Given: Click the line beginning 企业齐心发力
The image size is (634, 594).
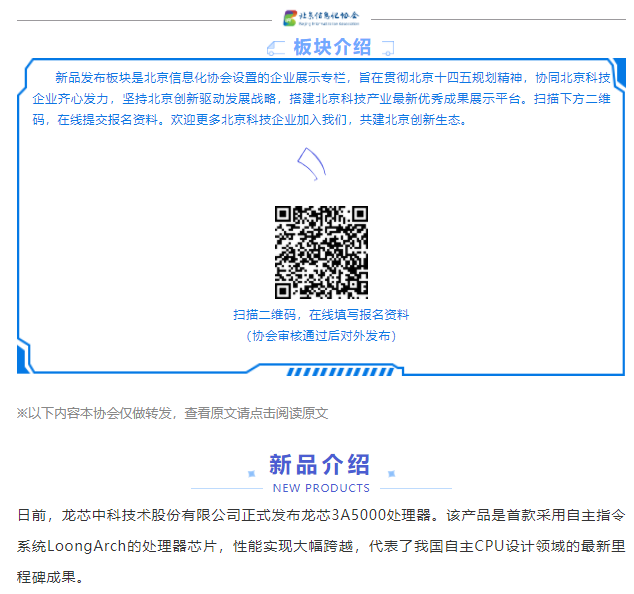Looking at the screenshot, I should click(x=321, y=99).
